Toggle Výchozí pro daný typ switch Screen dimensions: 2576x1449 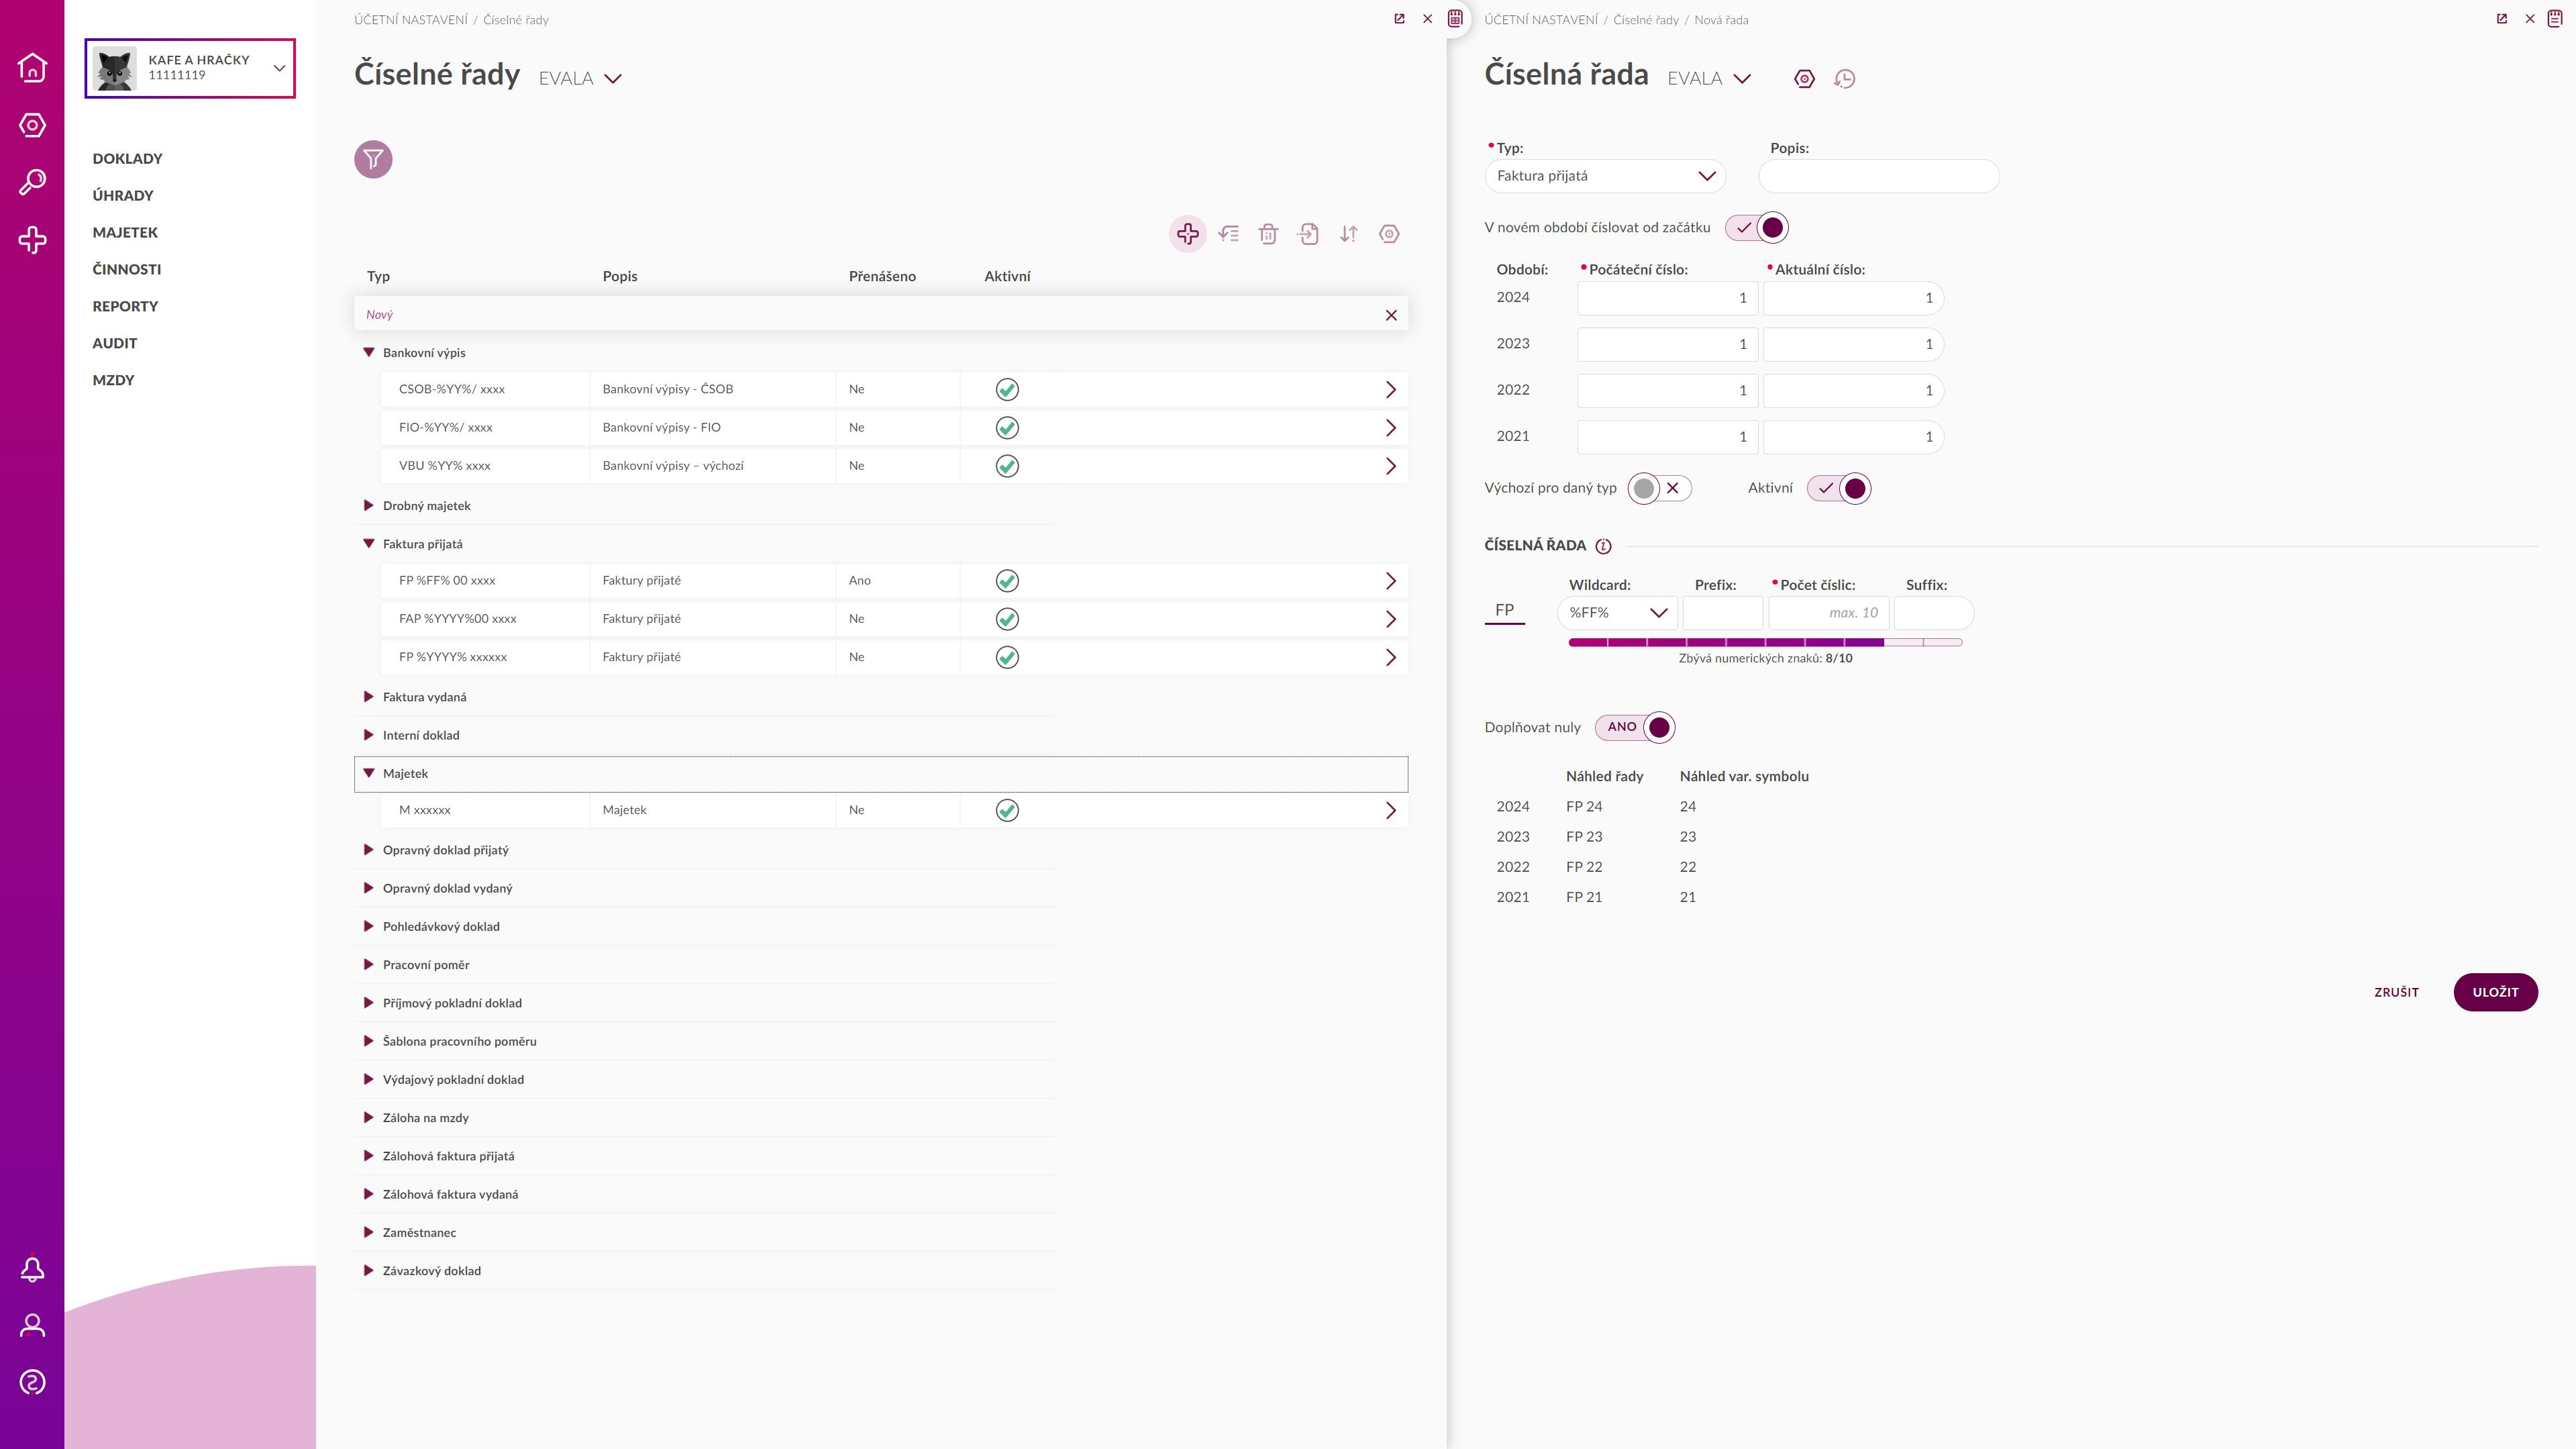(x=1659, y=488)
